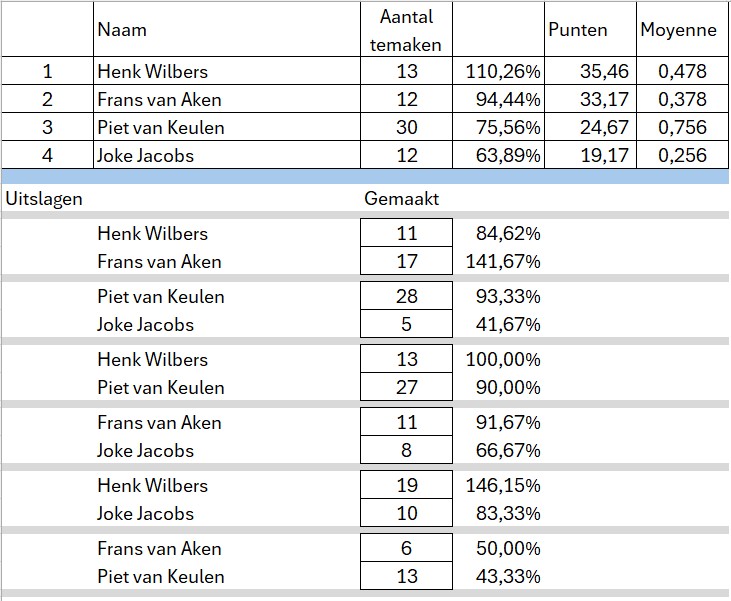Select the result cell showing 100,00%
This screenshot has height=601, width=731.
click(x=503, y=359)
